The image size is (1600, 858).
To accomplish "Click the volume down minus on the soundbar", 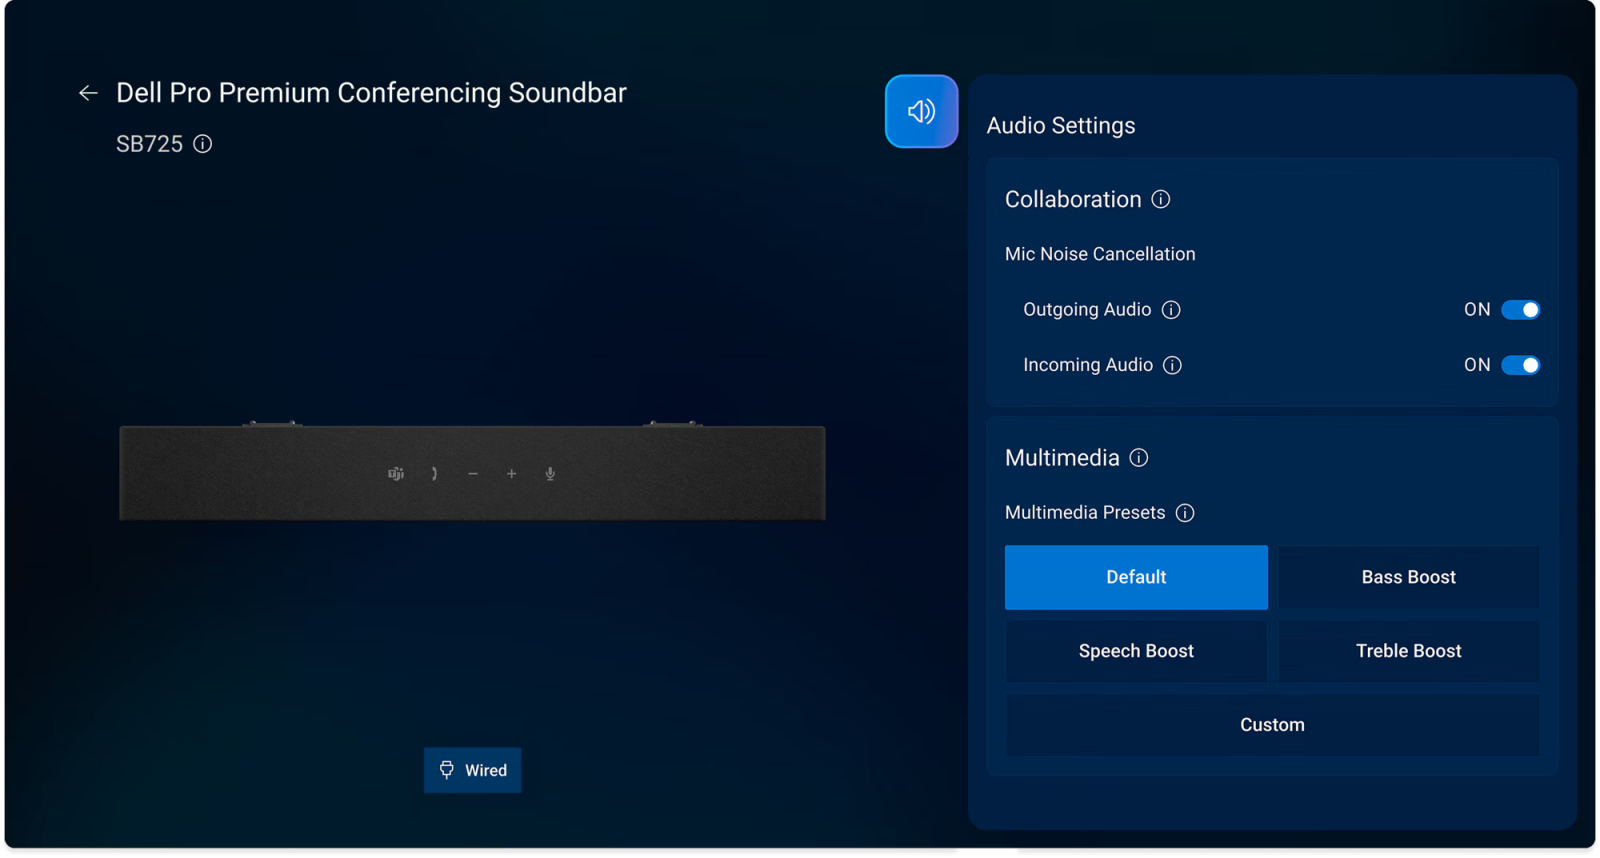I will pos(473,474).
